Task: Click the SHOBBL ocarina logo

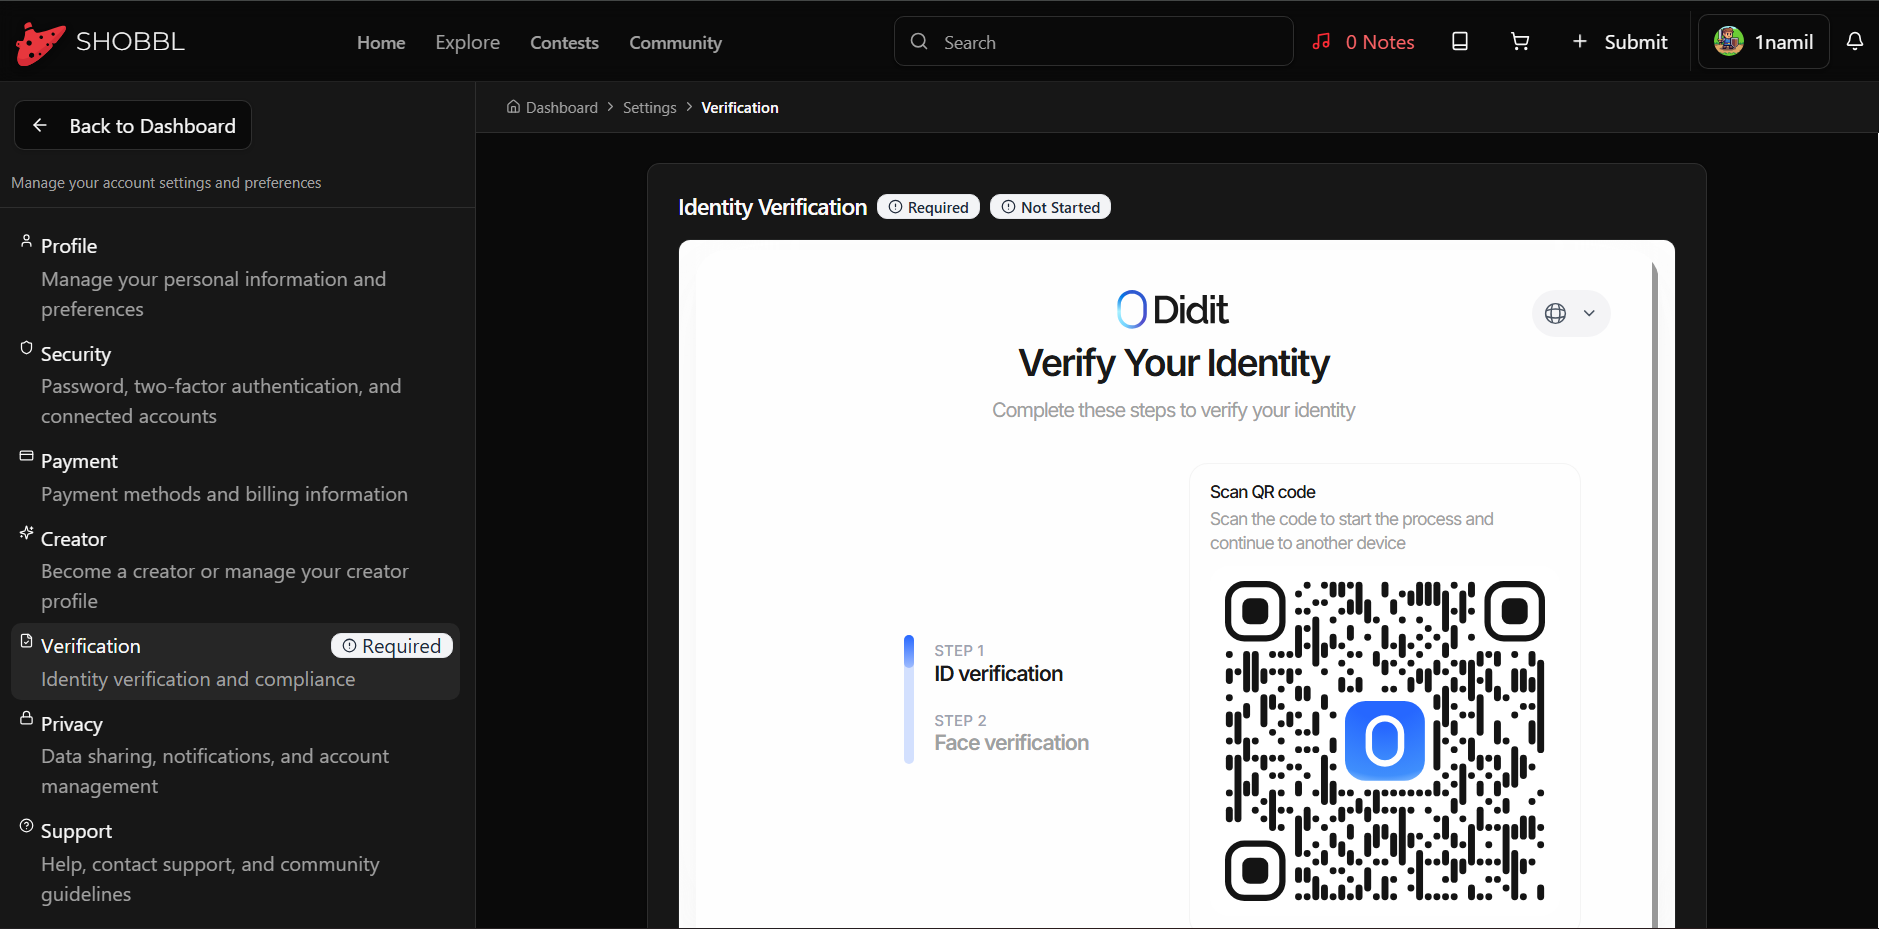Action: (x=38, y=41)
